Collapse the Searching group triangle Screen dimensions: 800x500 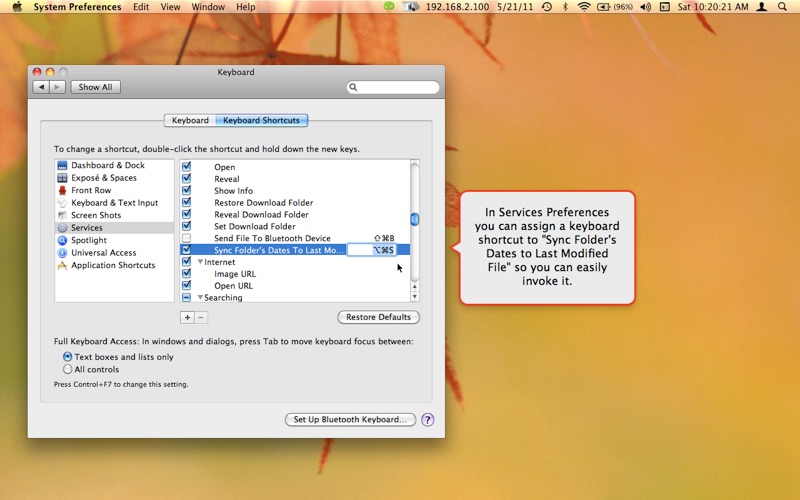pyautogui.click(x=201, y=297)
